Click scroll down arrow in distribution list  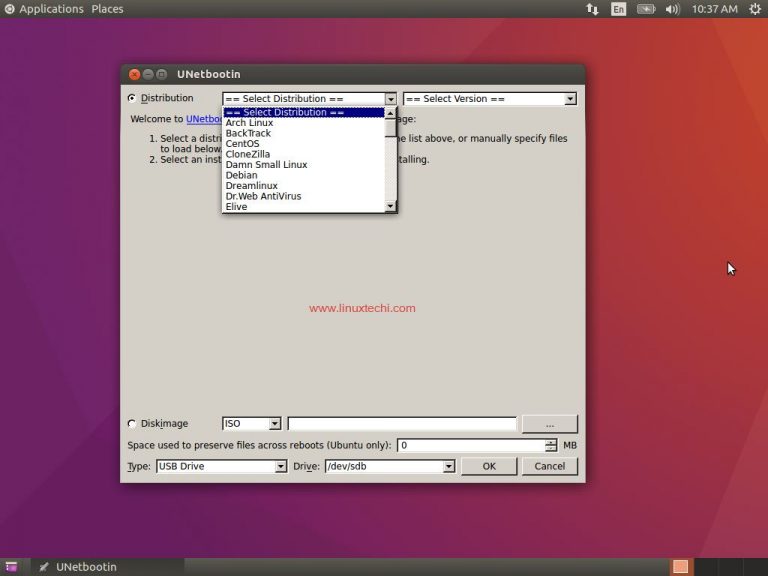pyautogui.click(x=390, y=206)
